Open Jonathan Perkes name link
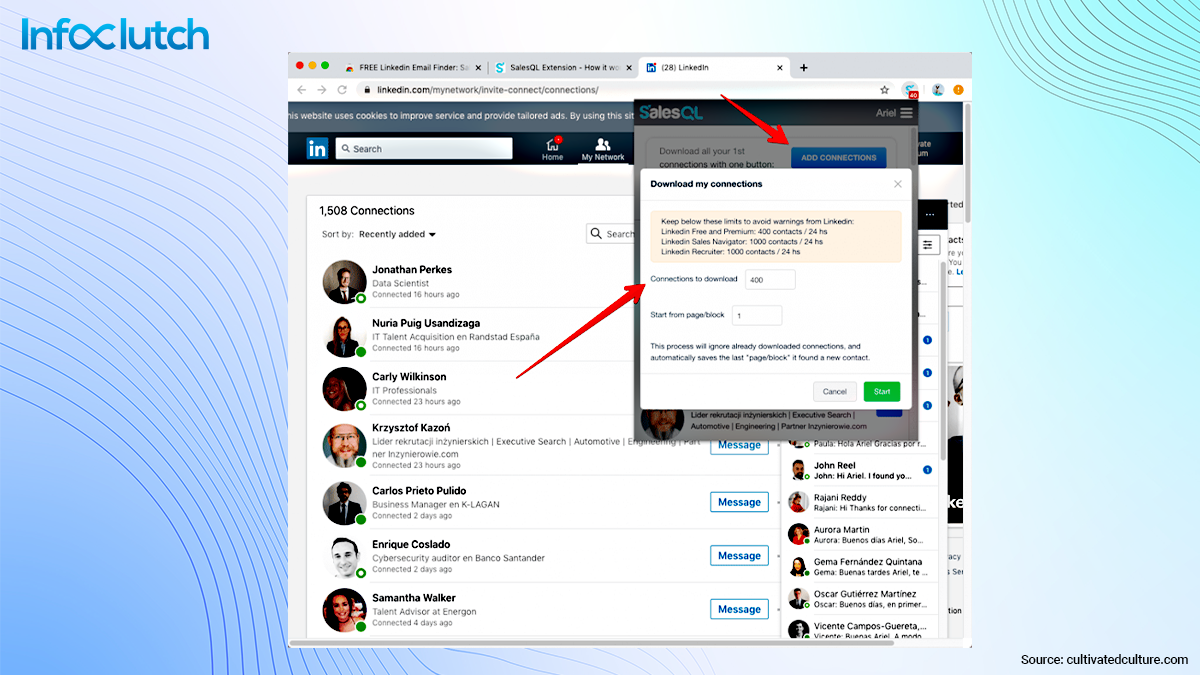 [x=412, y=270]
